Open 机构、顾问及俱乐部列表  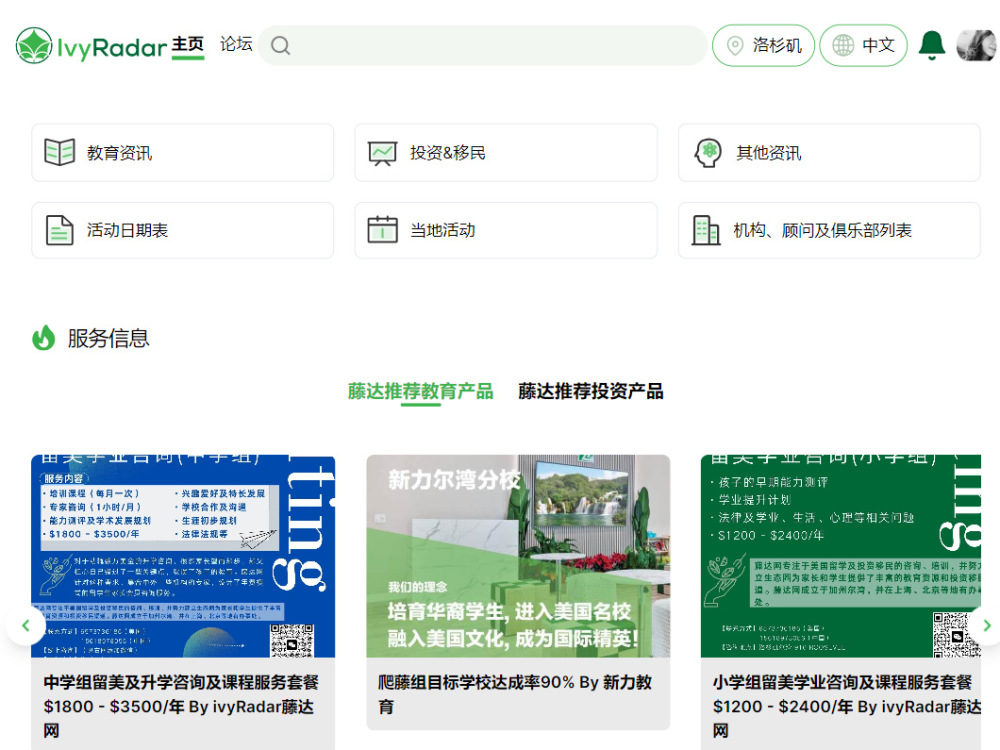[x=829, y=230]
